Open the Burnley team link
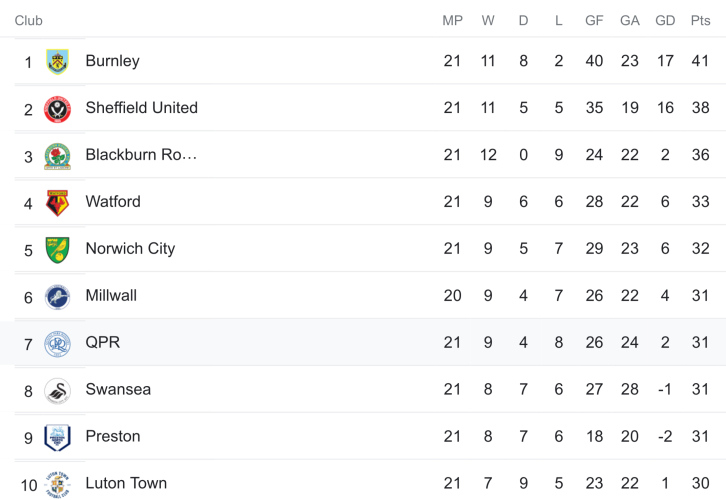Viewport: 726px width, 500px height. [x=112, y=61]
